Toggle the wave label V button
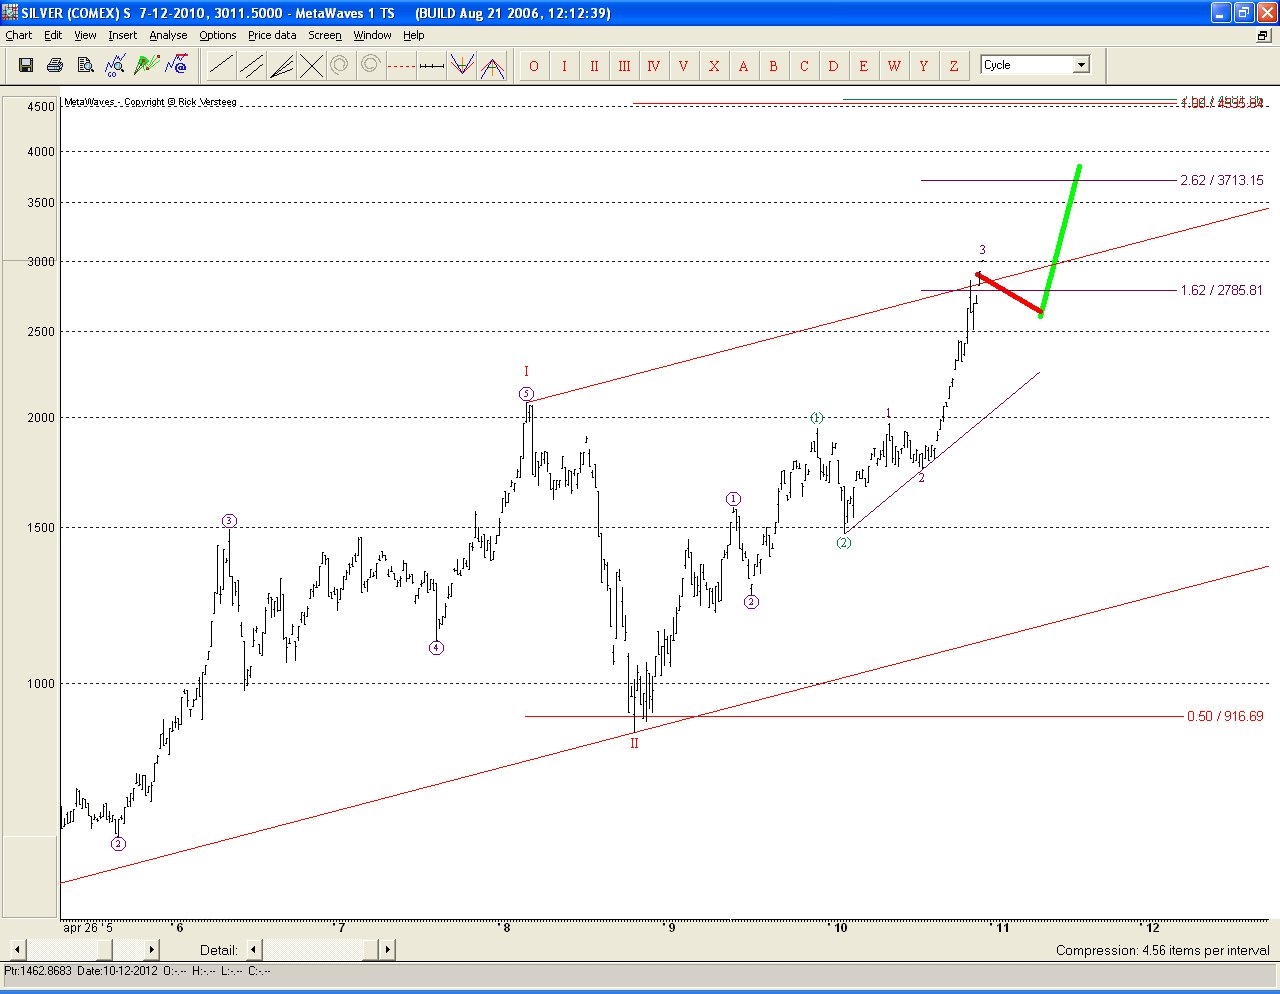 click(684, 66)
